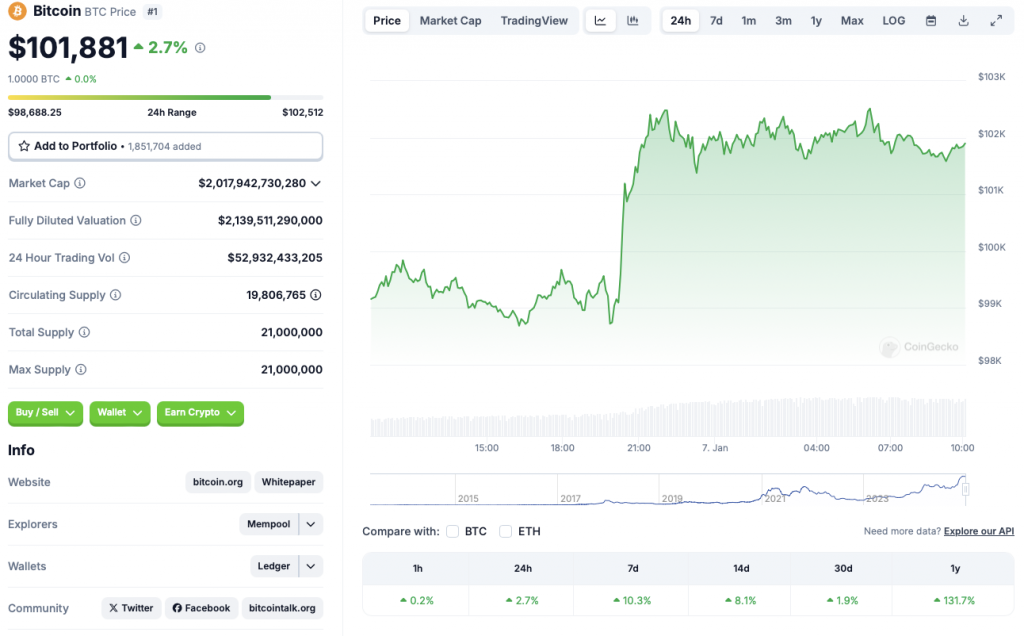The image size is (1024, 636).
Task: Toggle LOG scale on chart
Action: point(893,21)
